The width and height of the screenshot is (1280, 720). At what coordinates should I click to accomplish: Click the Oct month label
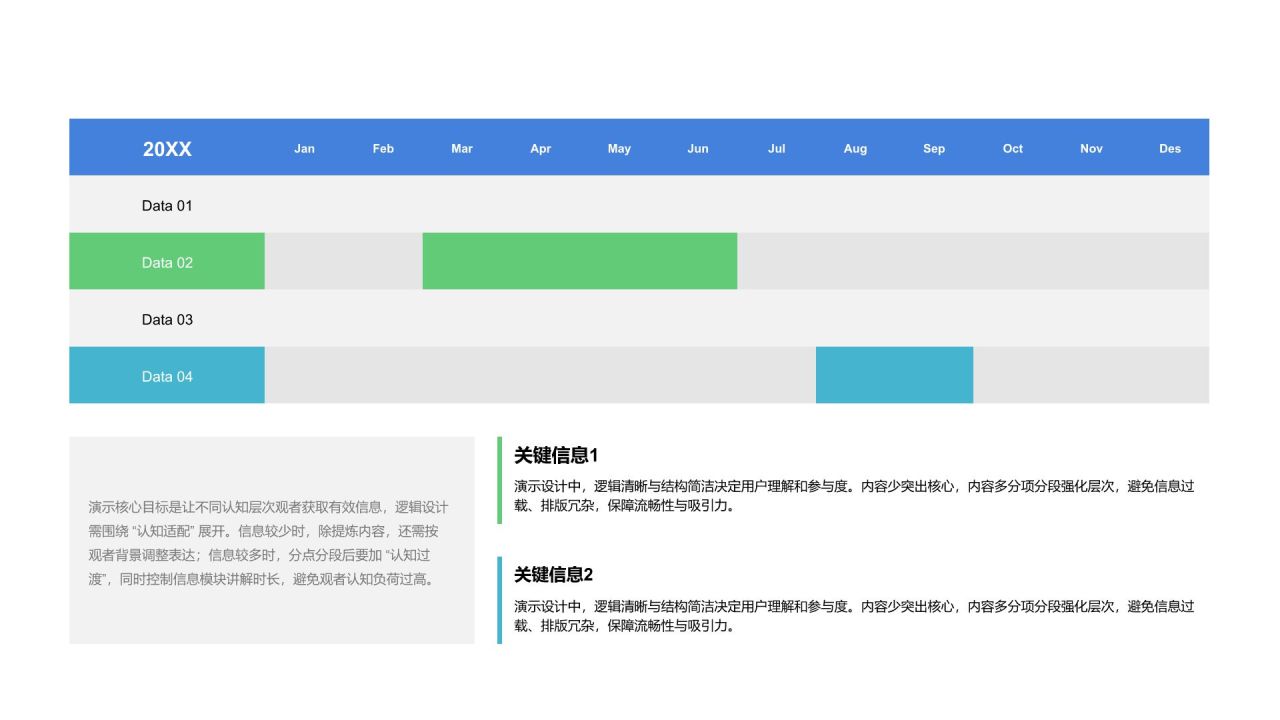click(1013, 149)
